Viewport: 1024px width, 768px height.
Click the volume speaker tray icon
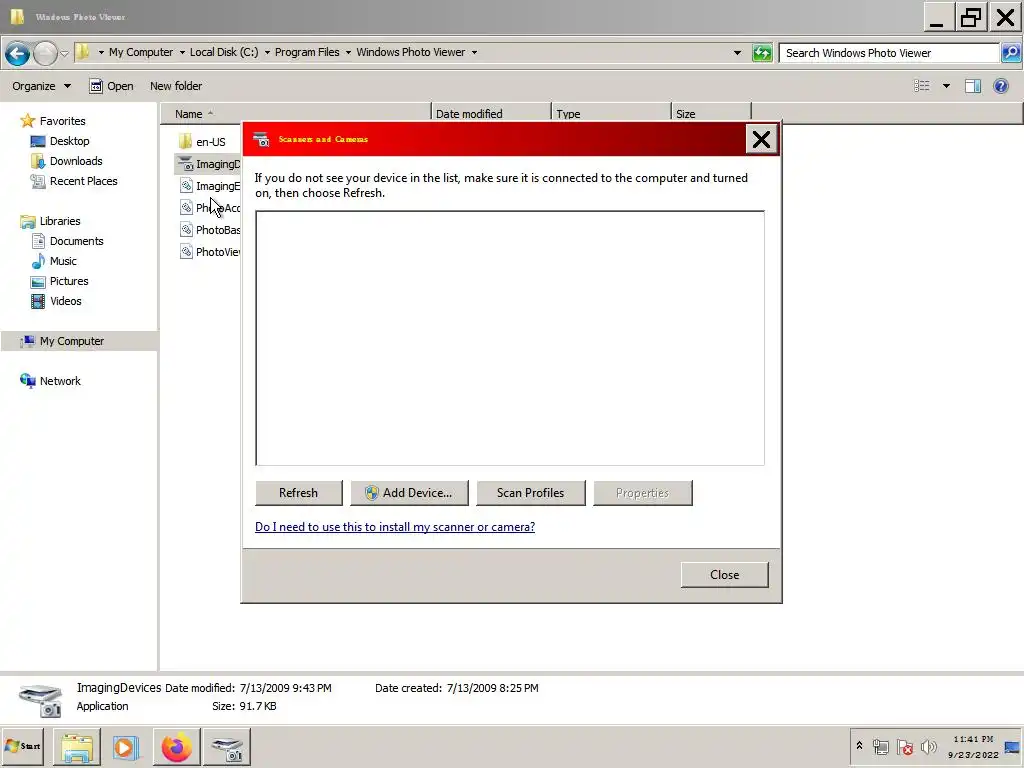[x=928, y=746]
